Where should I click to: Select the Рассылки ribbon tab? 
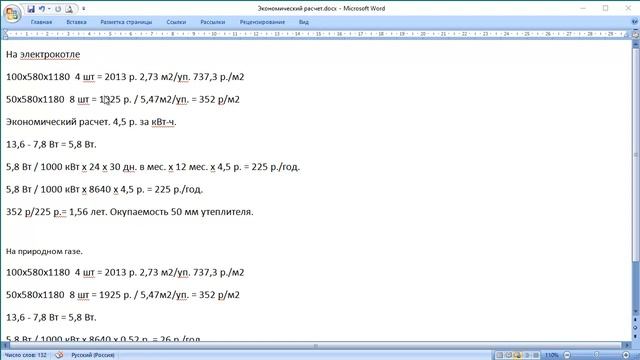tap(213, 22)
